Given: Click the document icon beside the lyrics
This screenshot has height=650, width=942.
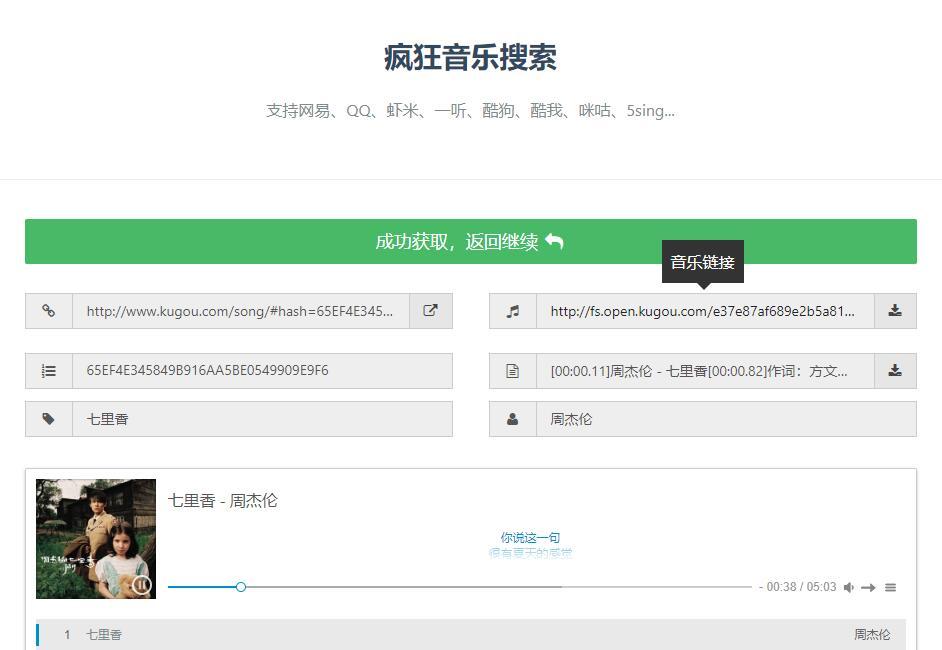Looking at the screenshot, I should (512, 371).
